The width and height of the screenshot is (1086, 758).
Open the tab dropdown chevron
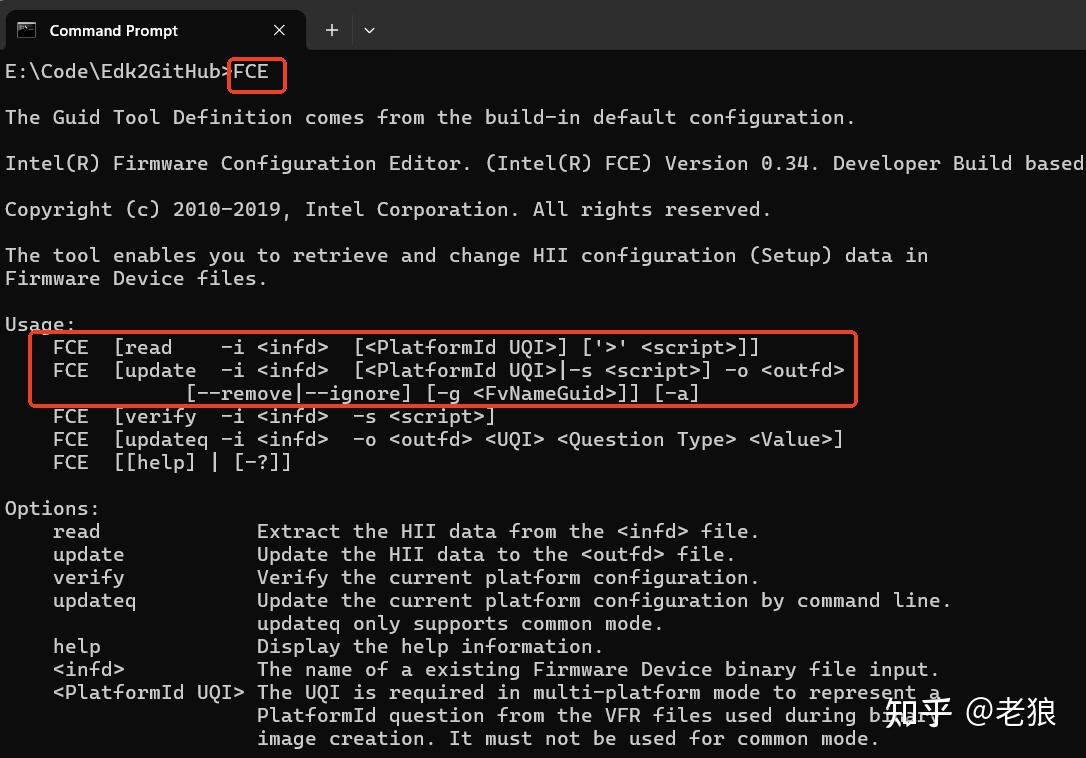369,30
